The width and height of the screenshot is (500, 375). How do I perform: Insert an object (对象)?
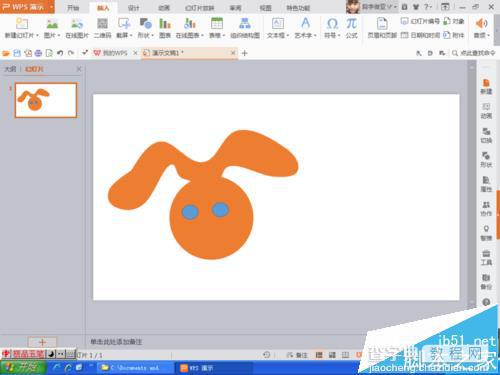coord(454,21)
